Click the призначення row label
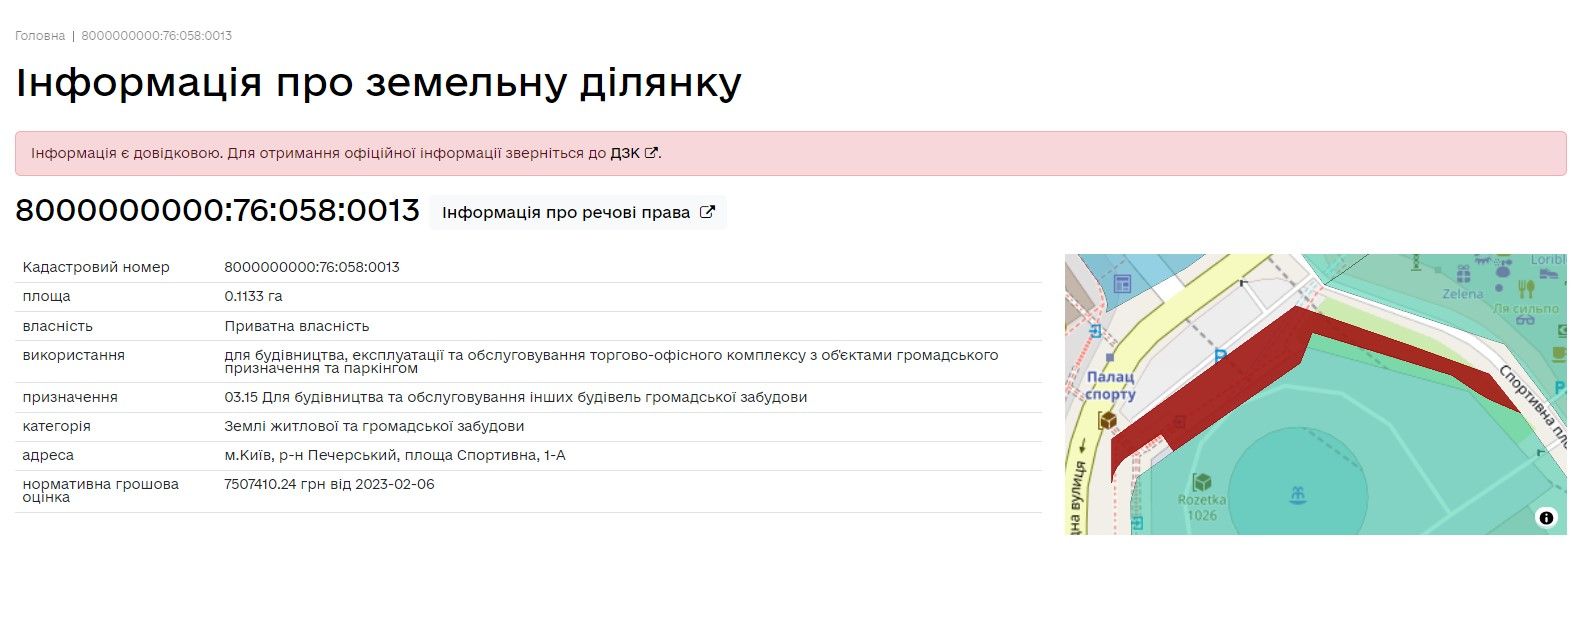Screen dimensions: 1585x642 (x=70, y=397)
